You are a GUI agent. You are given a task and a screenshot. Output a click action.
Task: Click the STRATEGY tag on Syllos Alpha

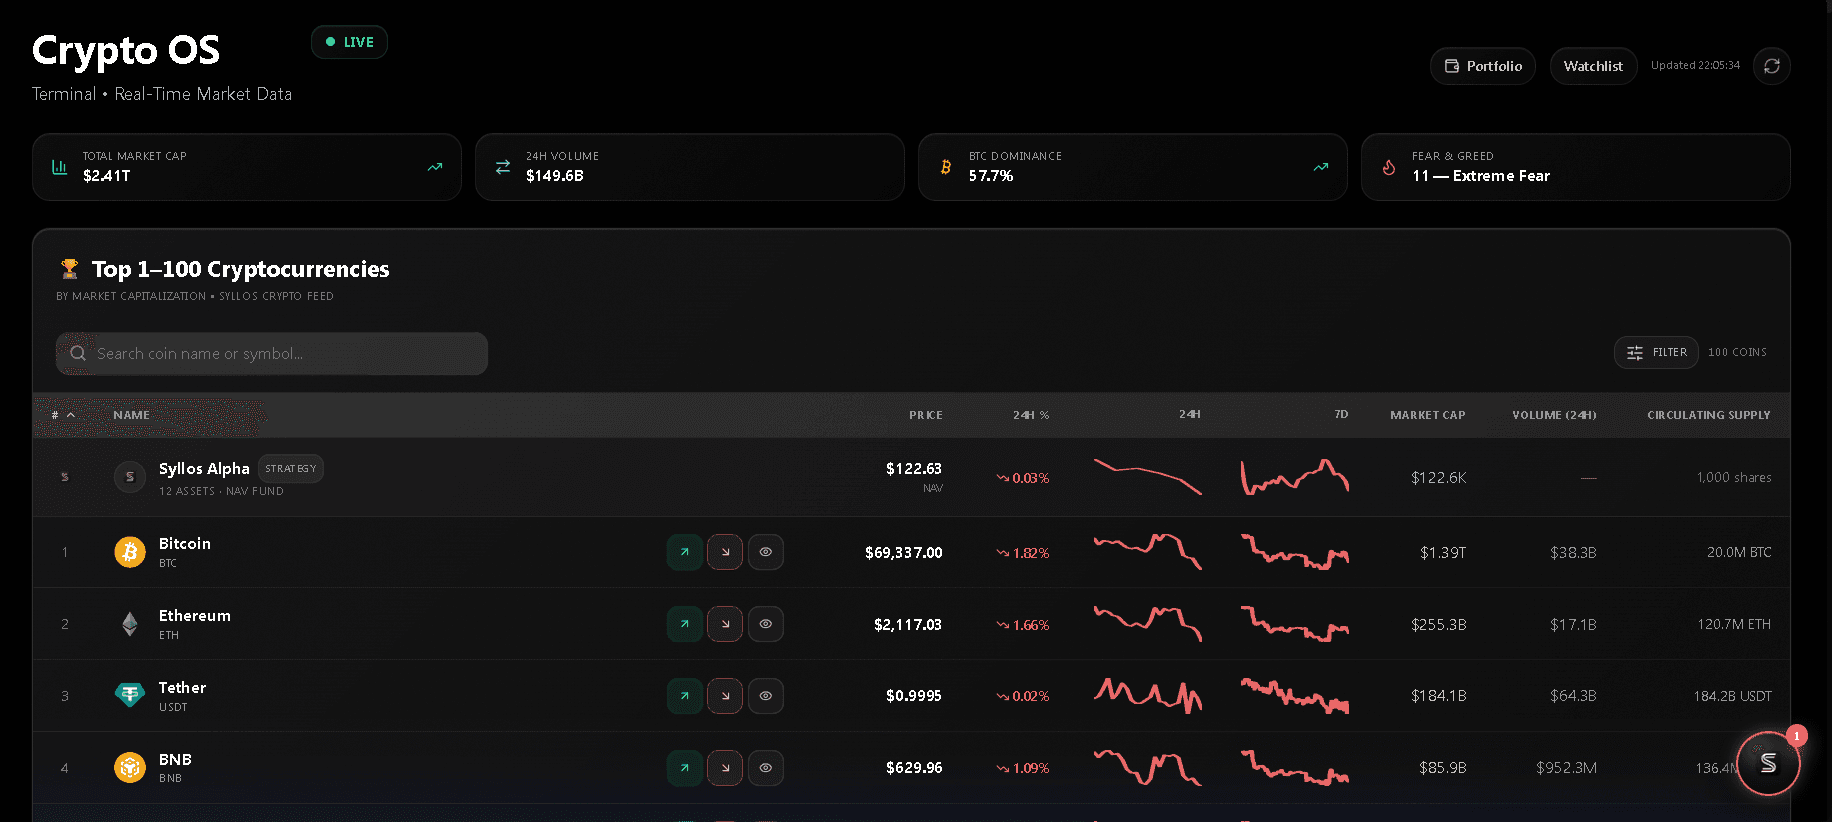pos(291,468)
